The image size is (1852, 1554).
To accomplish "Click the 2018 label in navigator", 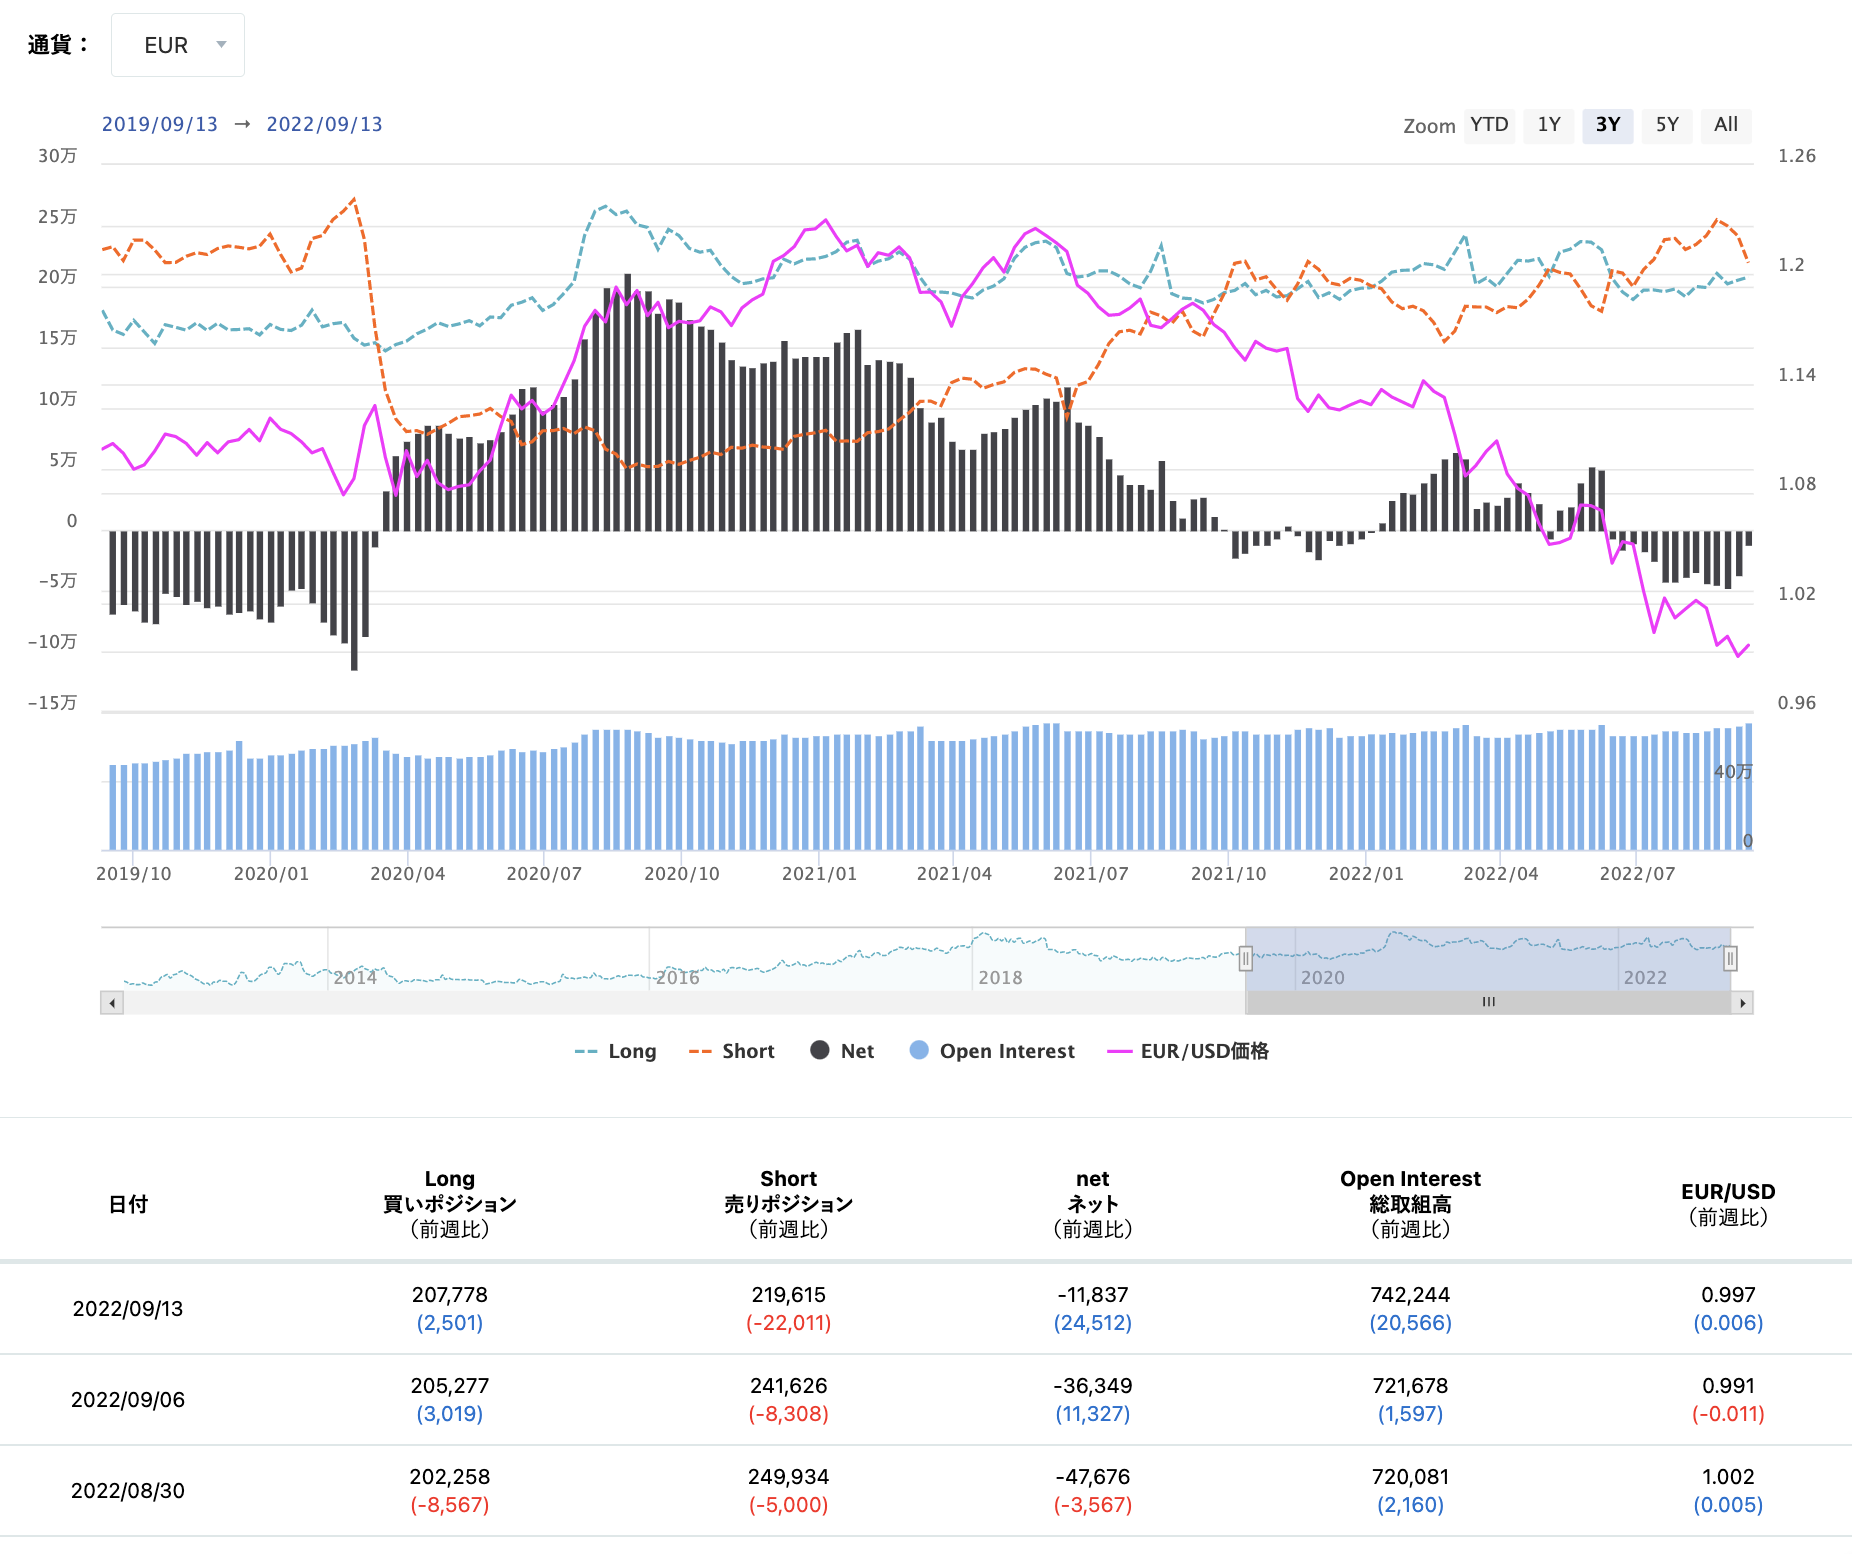I will [1000, 977].
